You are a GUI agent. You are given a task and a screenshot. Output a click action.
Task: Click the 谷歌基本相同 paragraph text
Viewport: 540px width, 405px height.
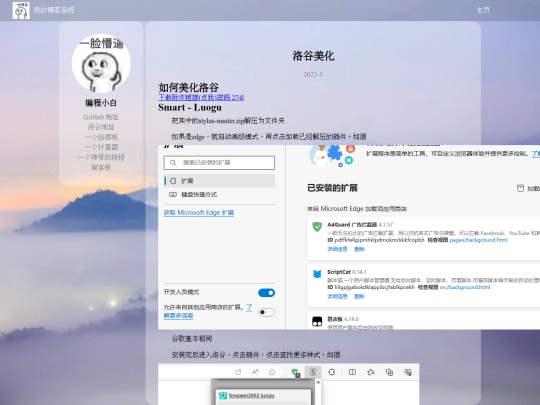192,339
